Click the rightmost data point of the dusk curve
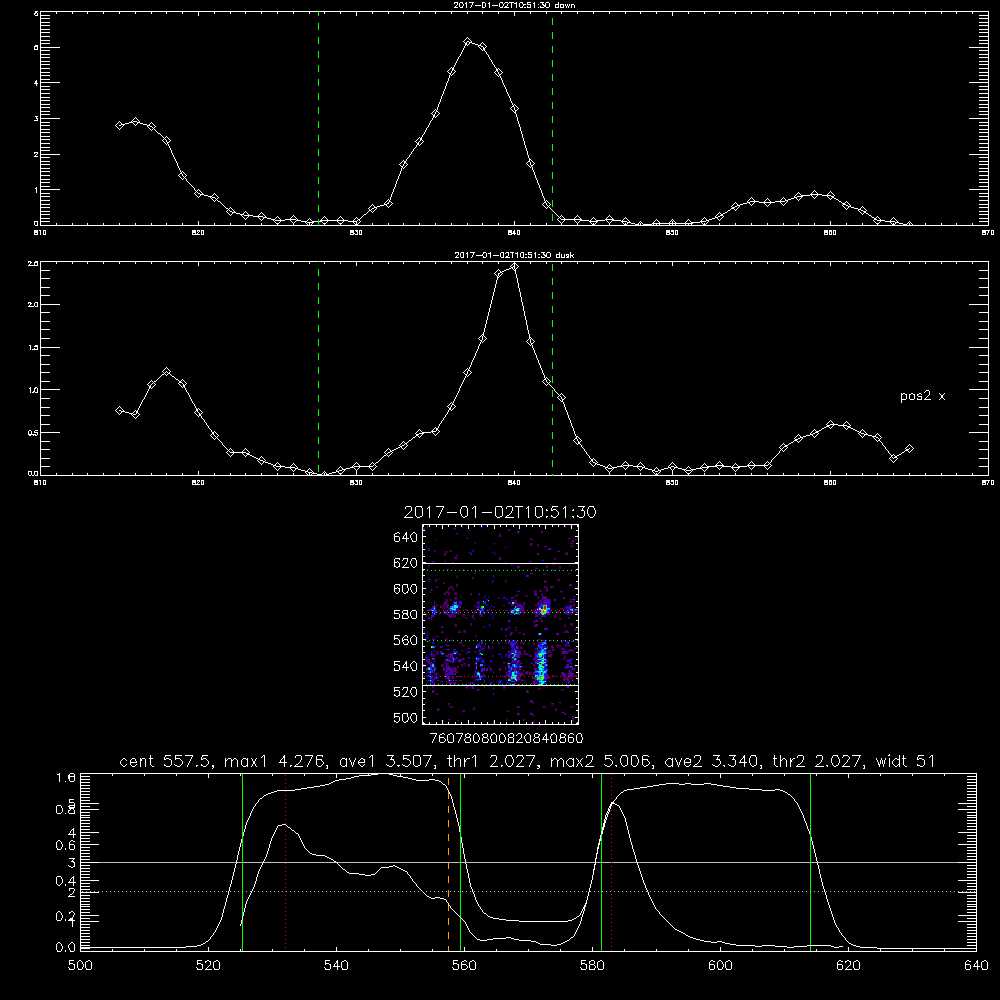1000x1000 pixels. [909, 449]
